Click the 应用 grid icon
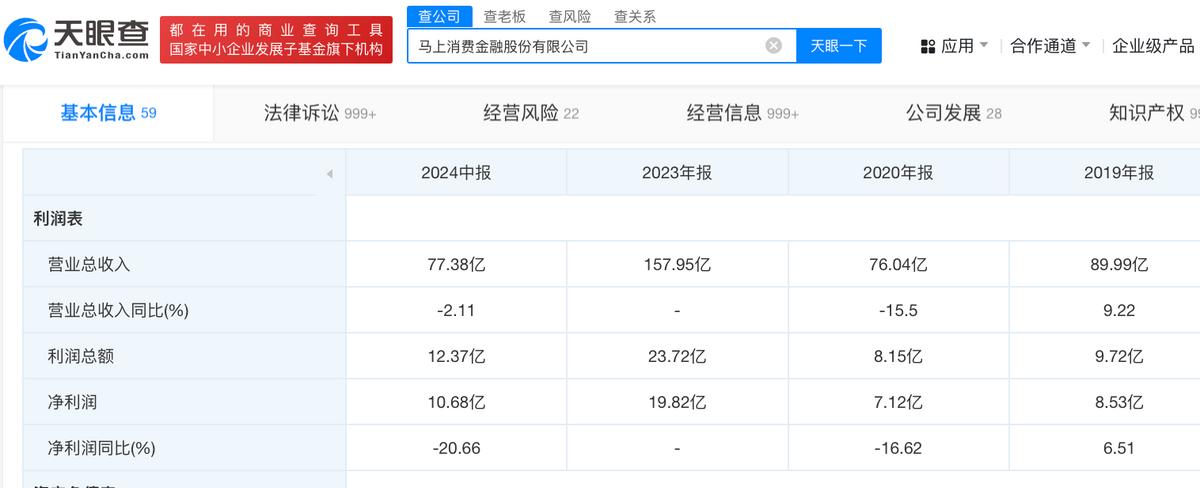Screen dimensions: 1200x488 pyautogui.click(x=927, y=46)
